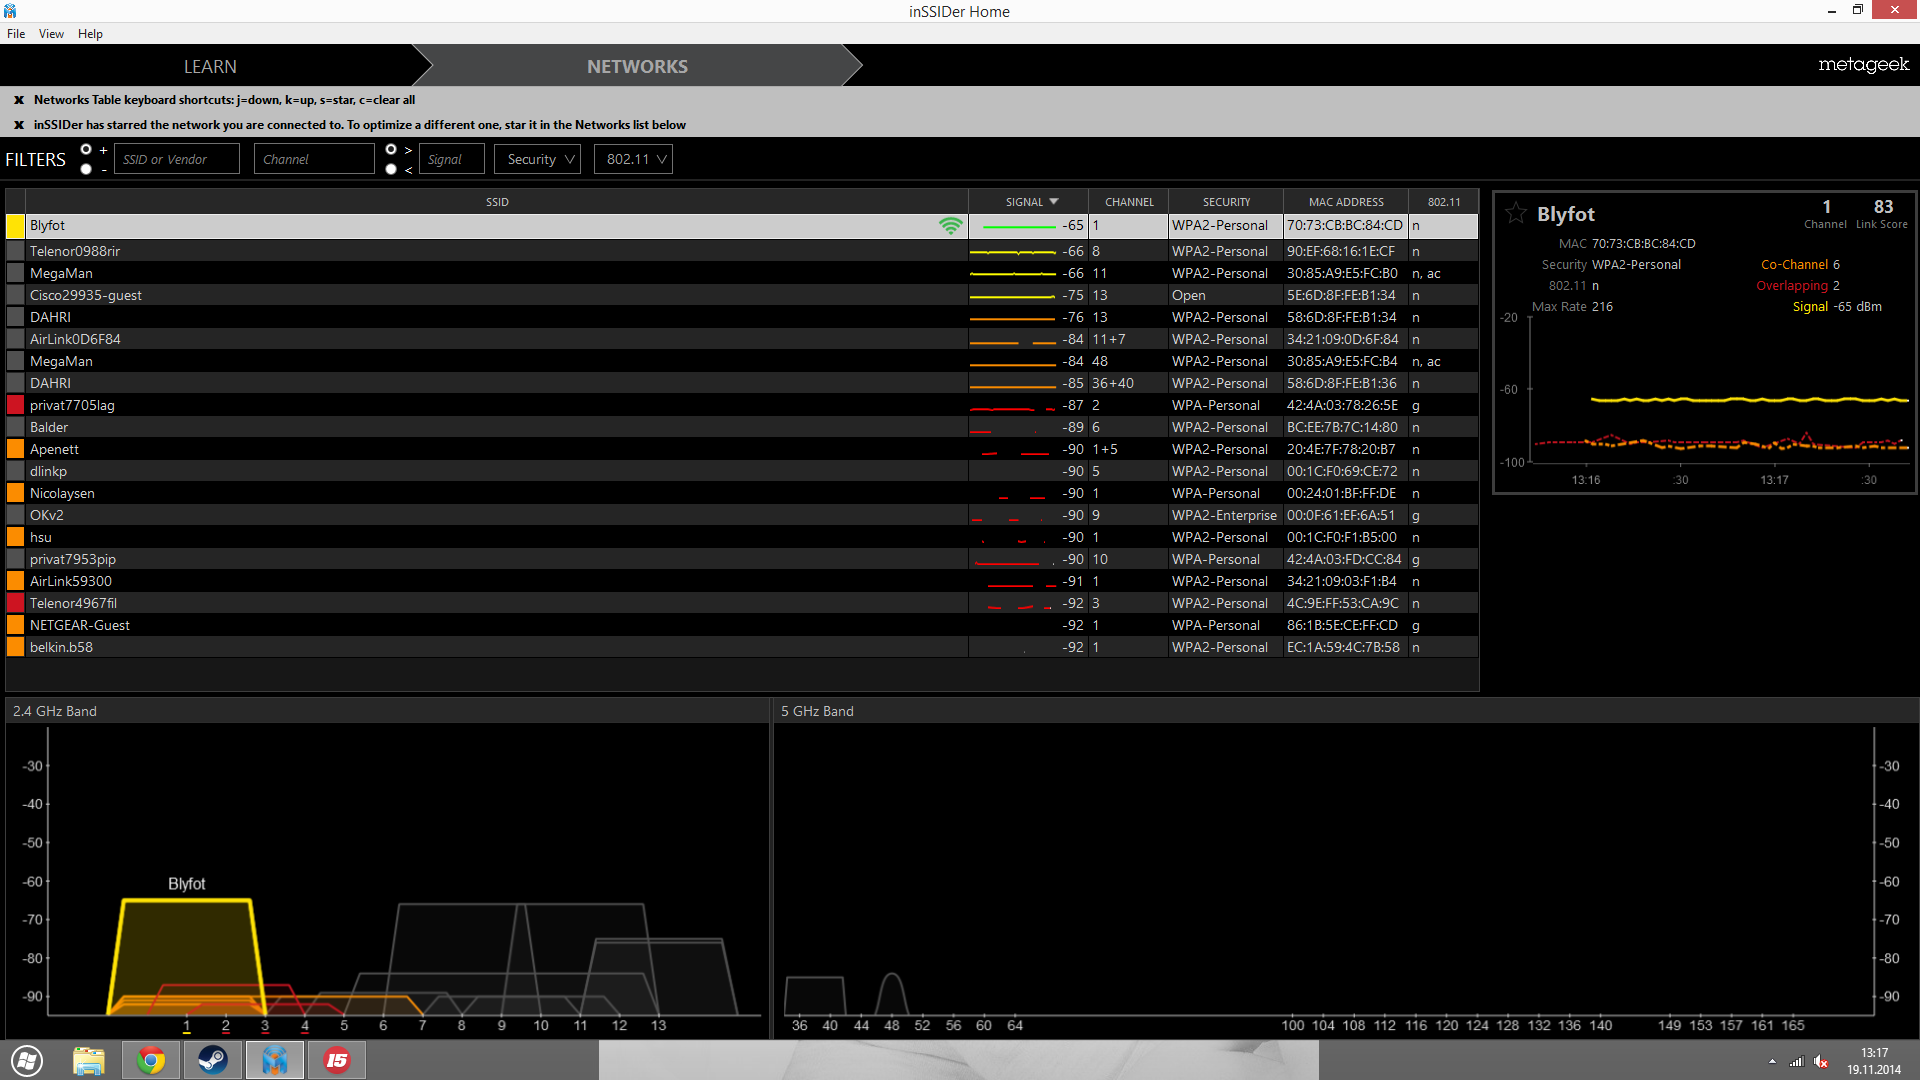Click the SSID or Vendor filter field
Screen dimensions: 1920x1080
(177, 159)
